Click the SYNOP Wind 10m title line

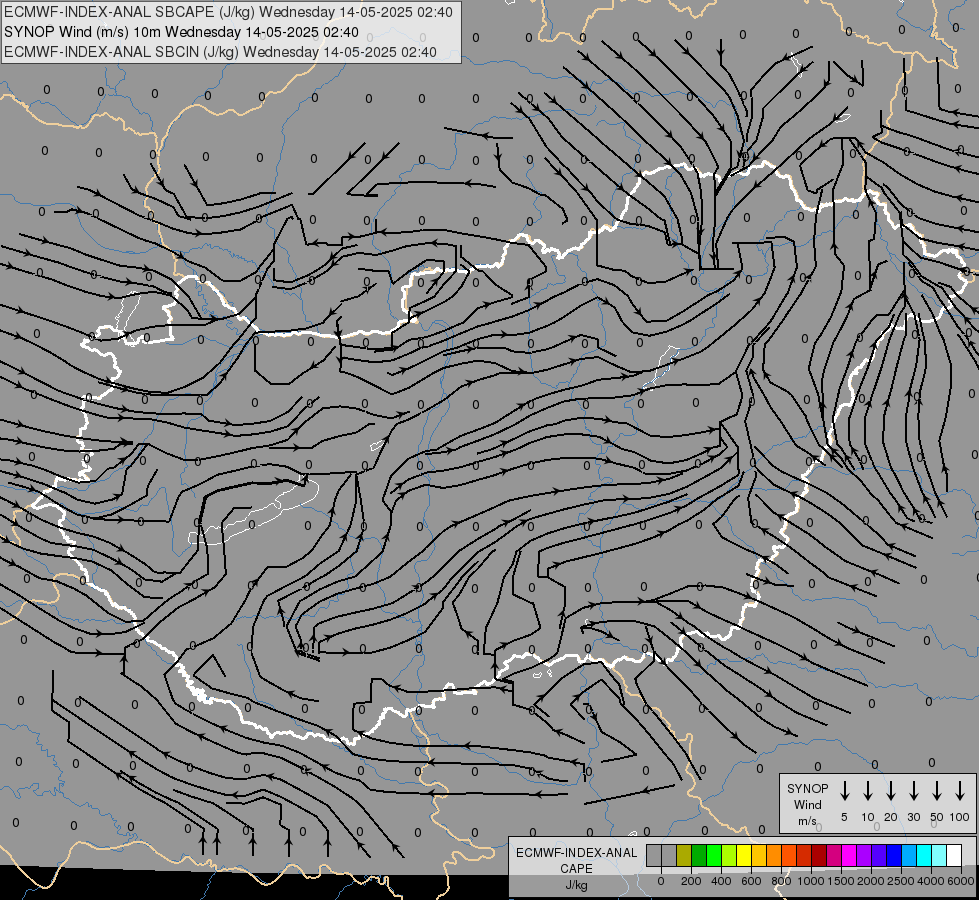pyautogui.click(x=181, y=32)
